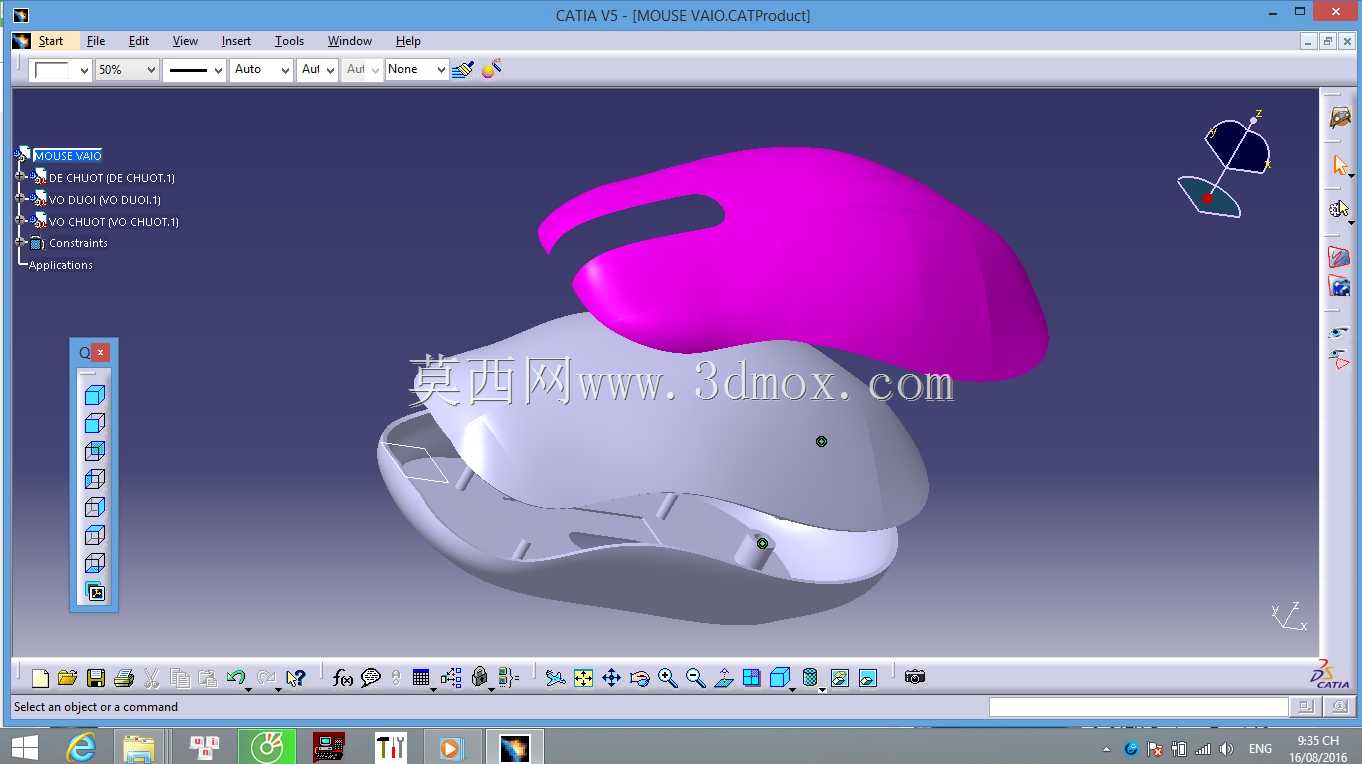Open the Tools menu
This screenshot has height=764, width=1362.
(289, 41)
